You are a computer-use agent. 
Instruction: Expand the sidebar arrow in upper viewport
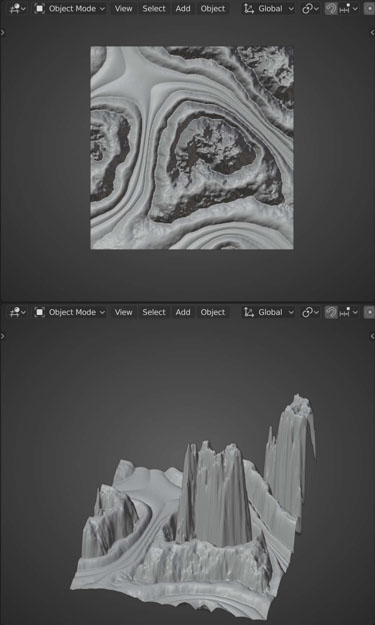[372, 32]
